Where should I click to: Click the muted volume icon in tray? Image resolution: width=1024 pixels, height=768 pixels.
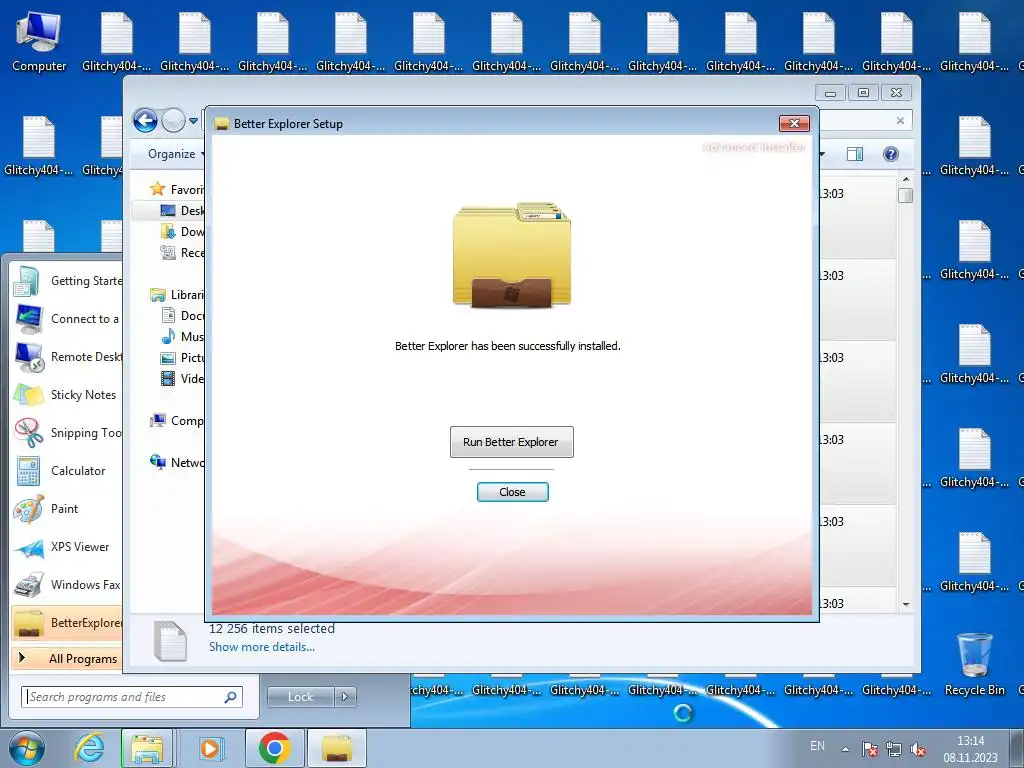918,749
